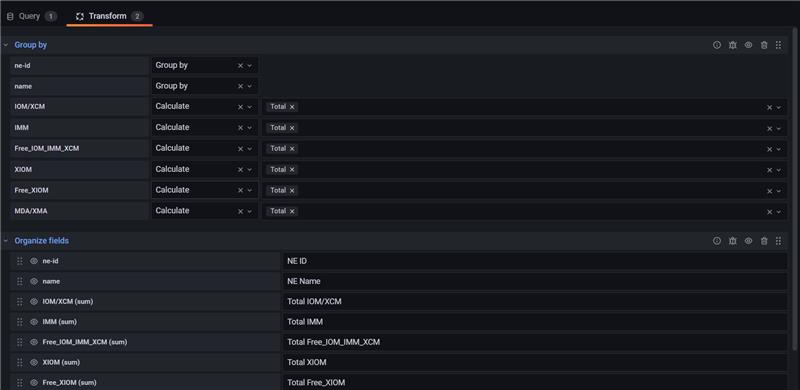This screenshot has width=800, height=390.
Task: Hide the ne-id field in Organize fields
Action: click(x=34, y=261)
